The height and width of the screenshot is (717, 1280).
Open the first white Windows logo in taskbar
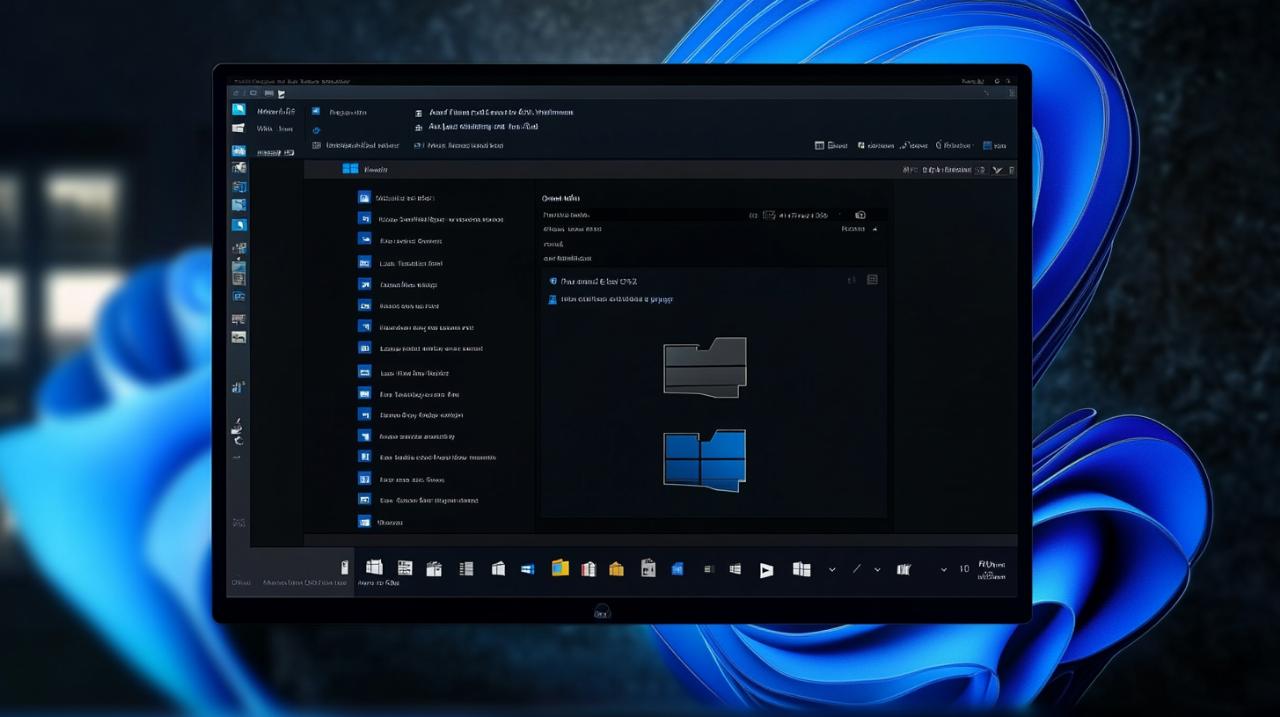(x=374, y=568)
